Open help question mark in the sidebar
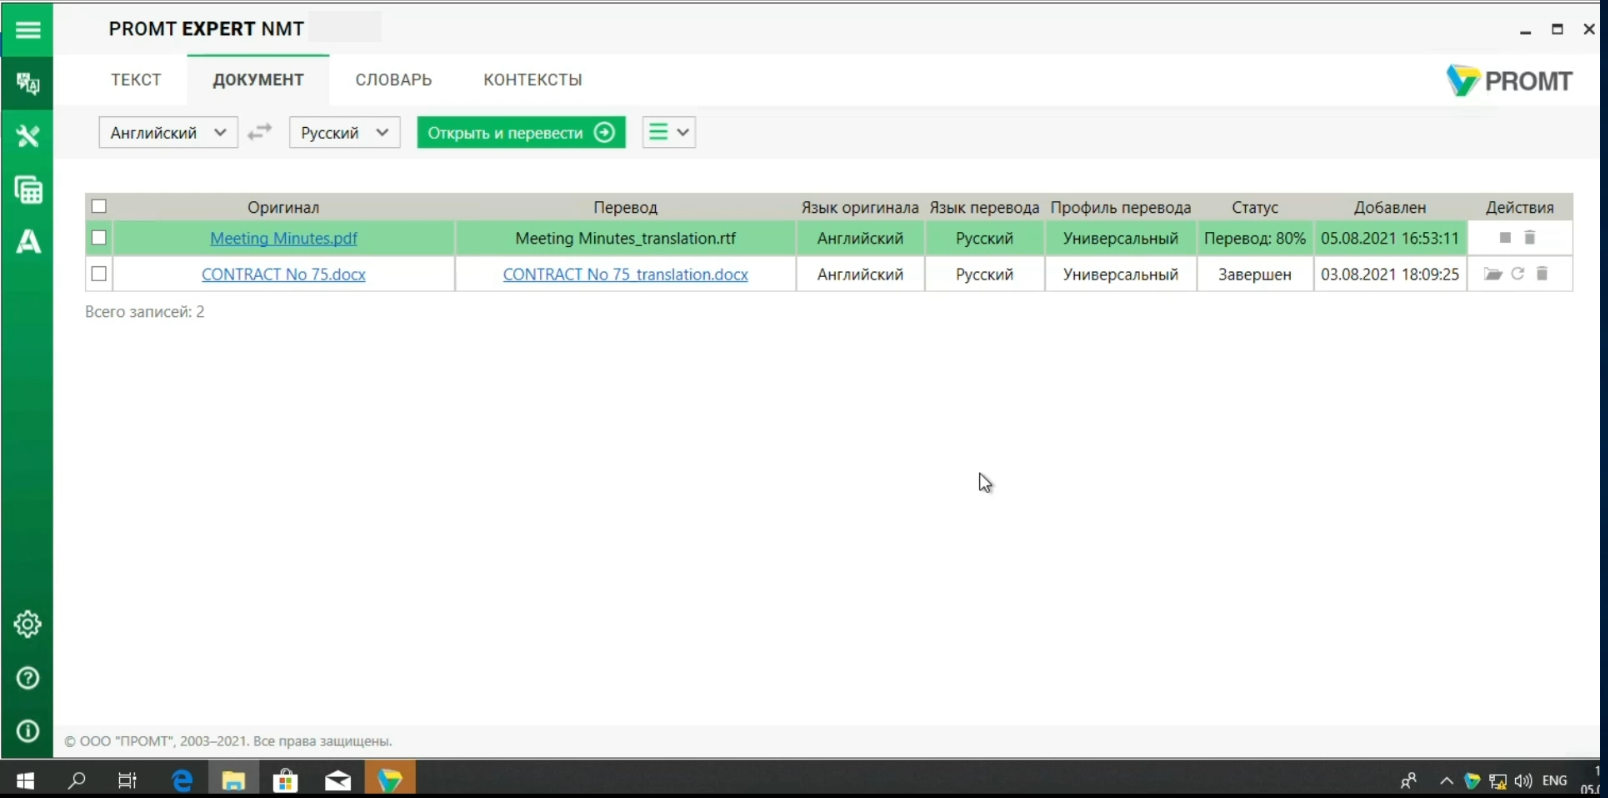 pos(28,678)
